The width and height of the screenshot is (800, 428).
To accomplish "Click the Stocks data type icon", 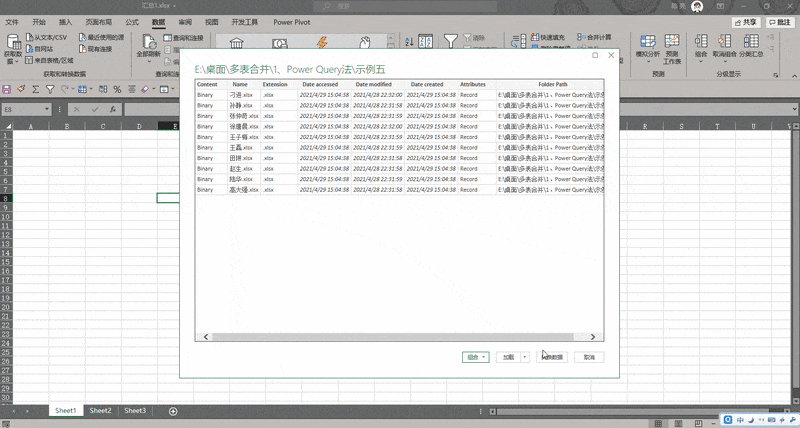I will 238,43.
